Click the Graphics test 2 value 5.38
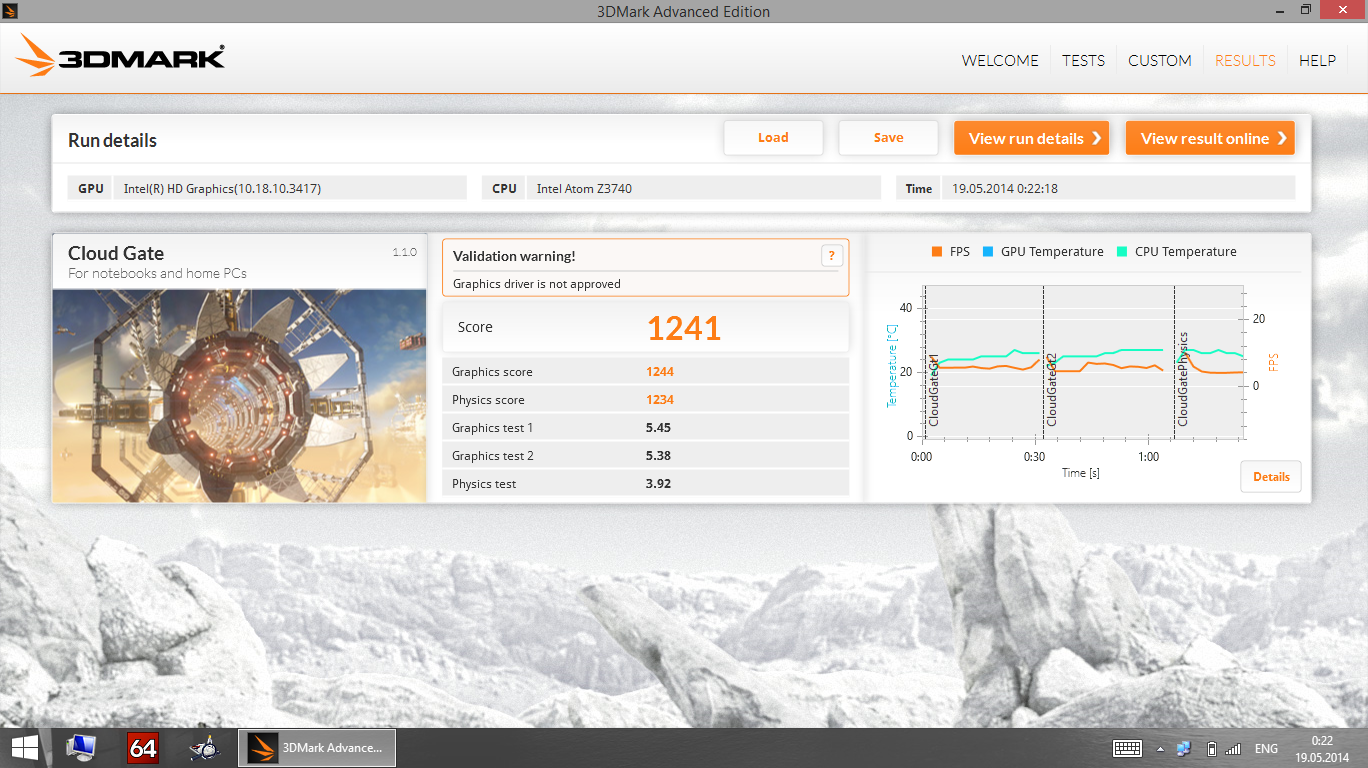This screenshot has height=768, width=1368. pyautogui.click(x=658, y=456)
